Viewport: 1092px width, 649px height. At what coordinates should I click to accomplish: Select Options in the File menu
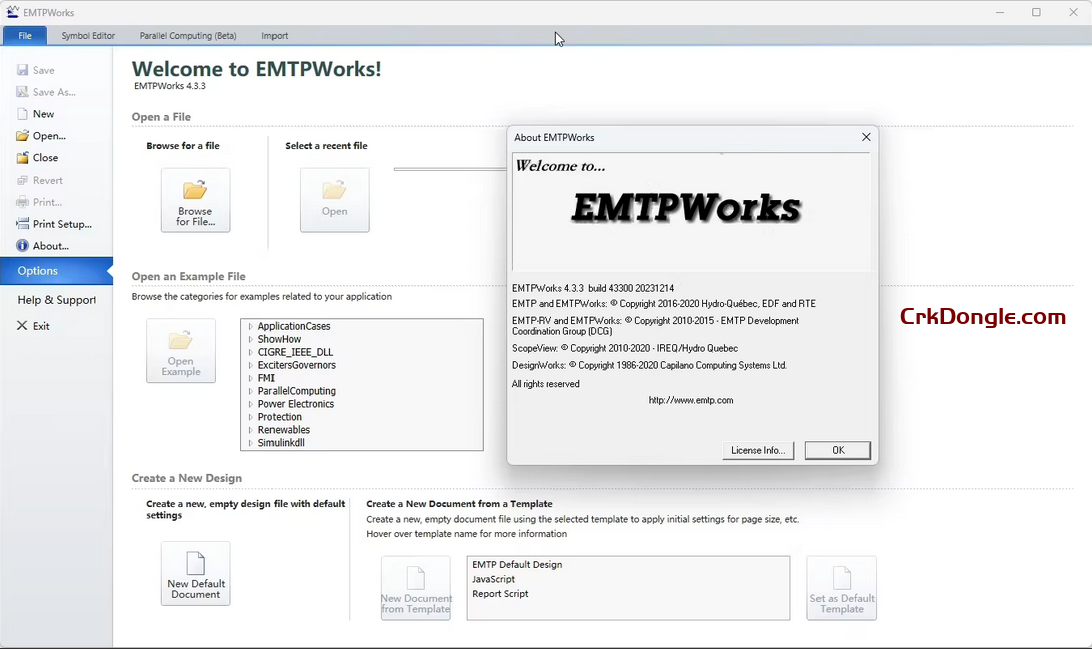38,271
